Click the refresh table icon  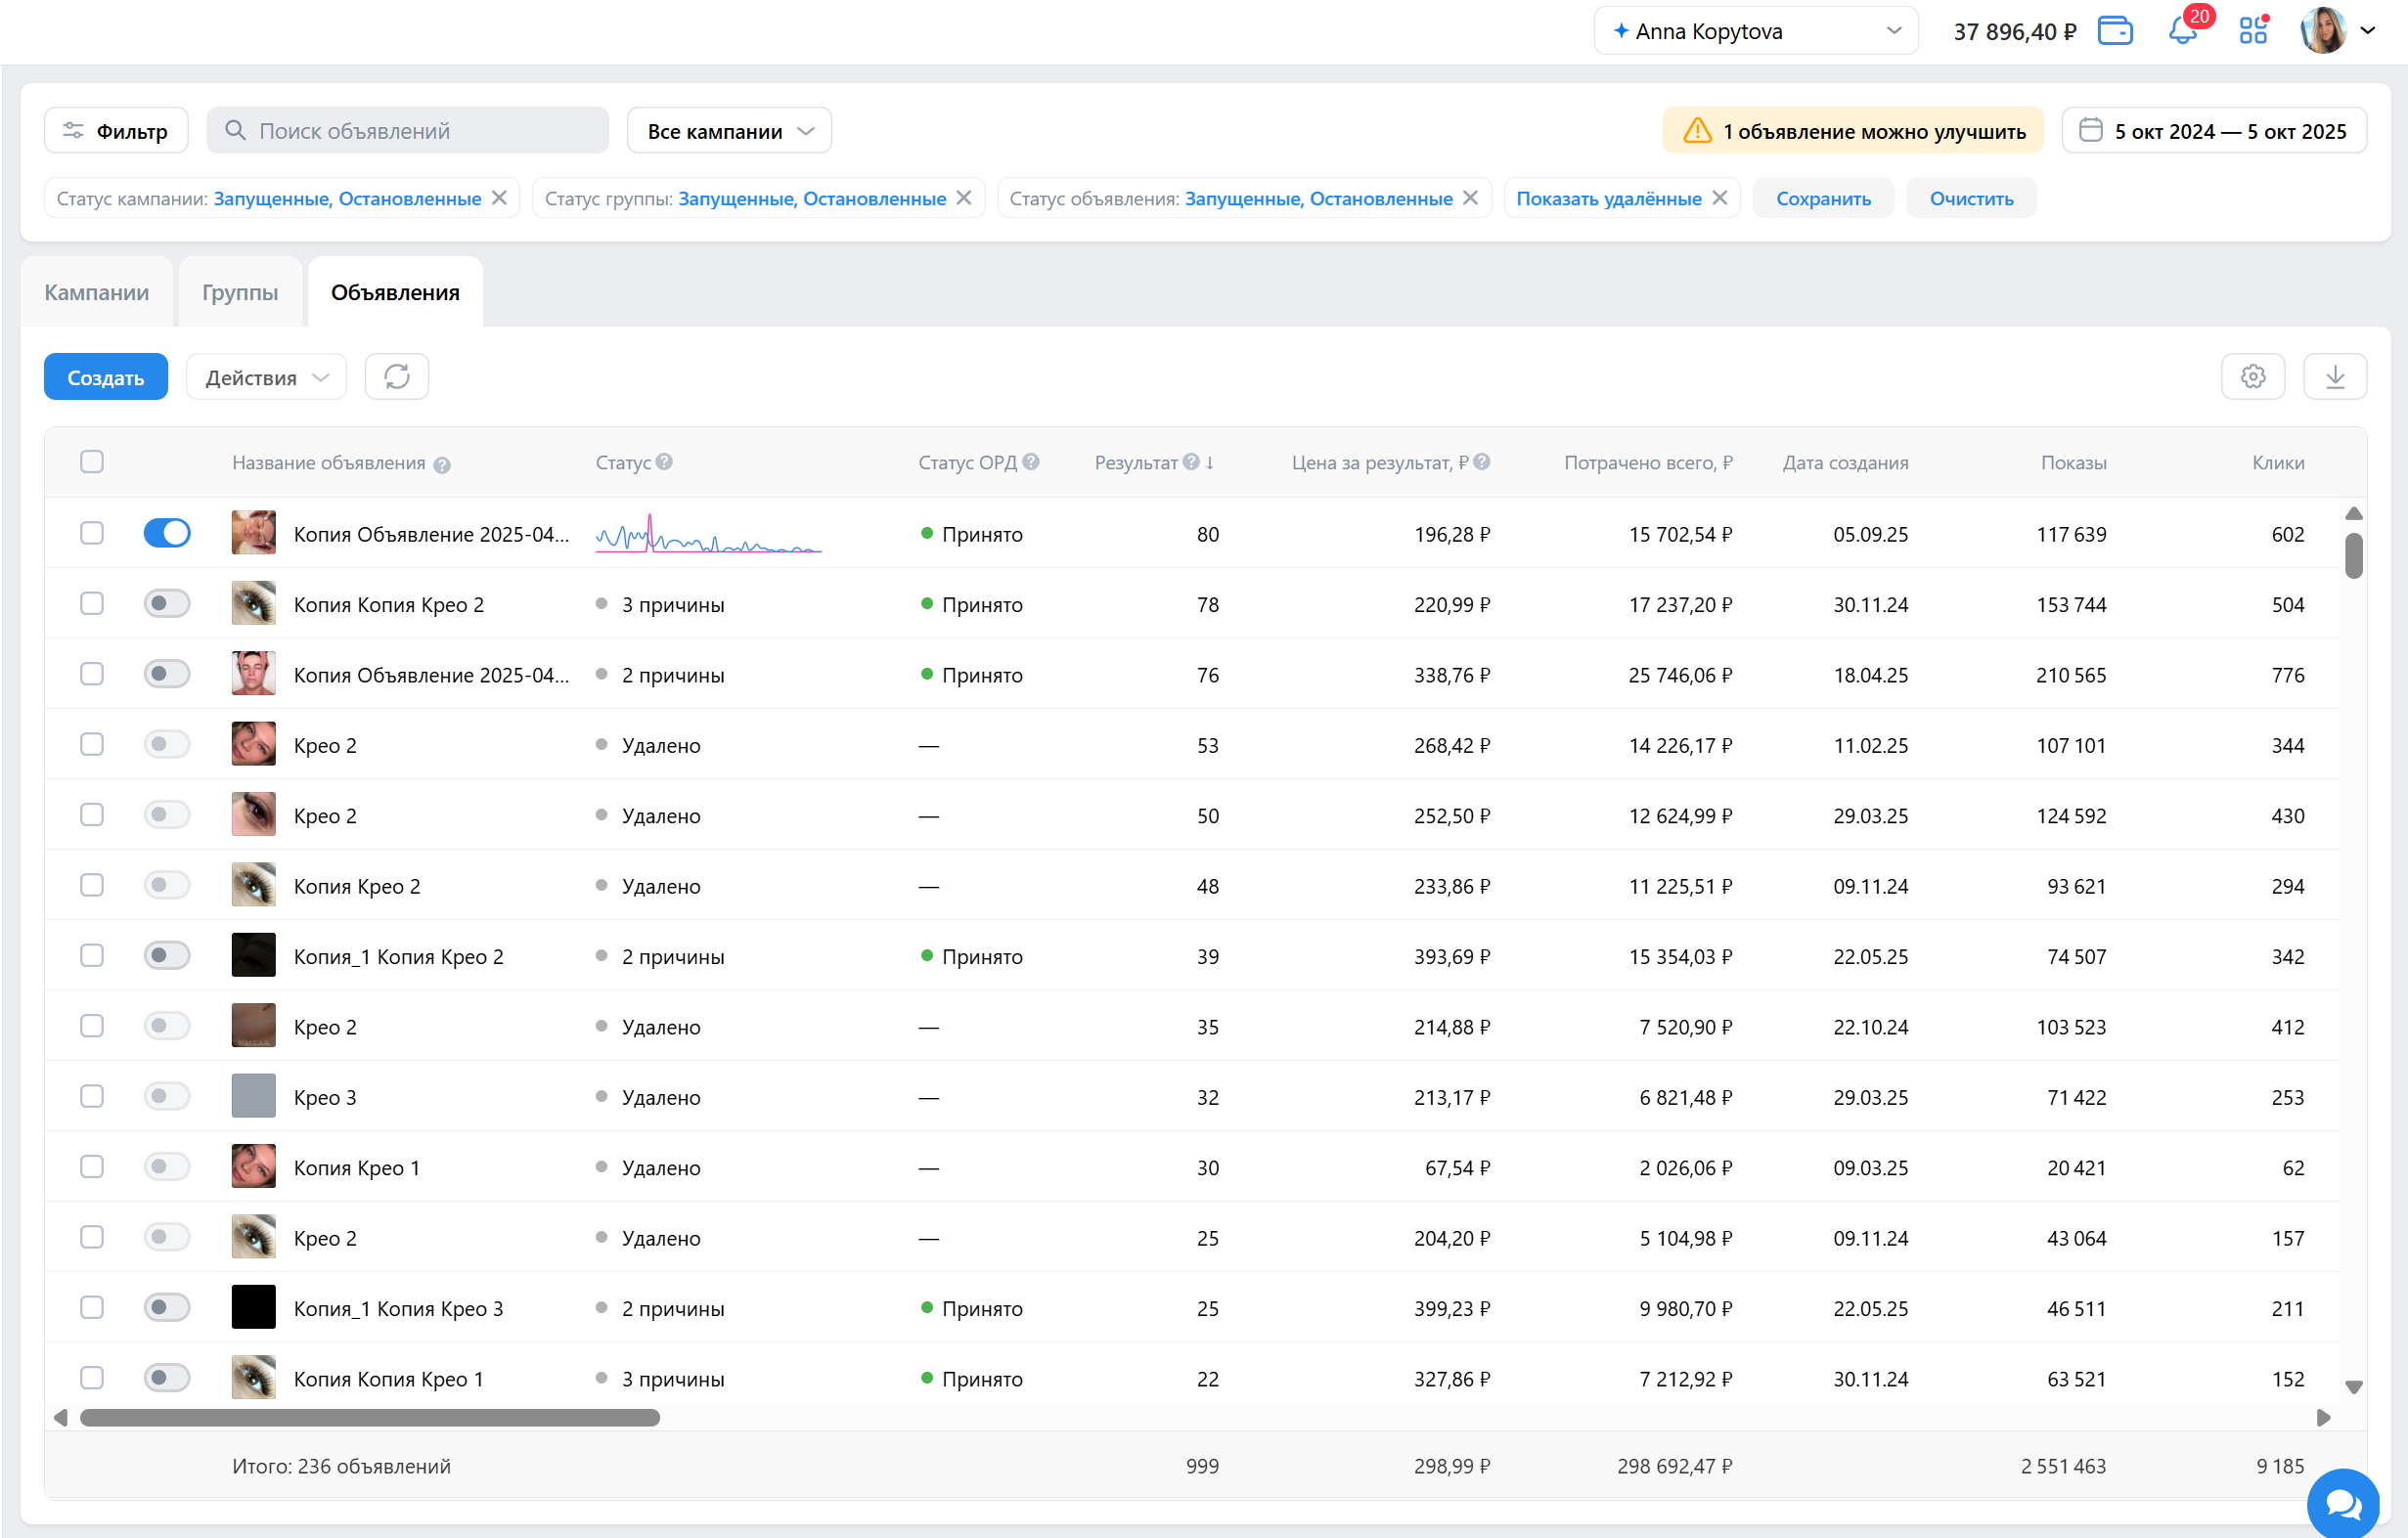(x=397, y=377)
